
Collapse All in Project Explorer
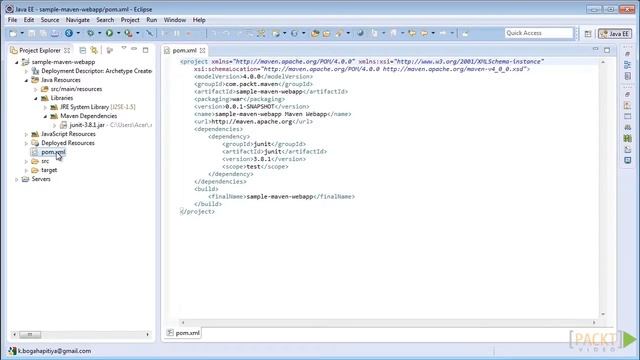82,50
